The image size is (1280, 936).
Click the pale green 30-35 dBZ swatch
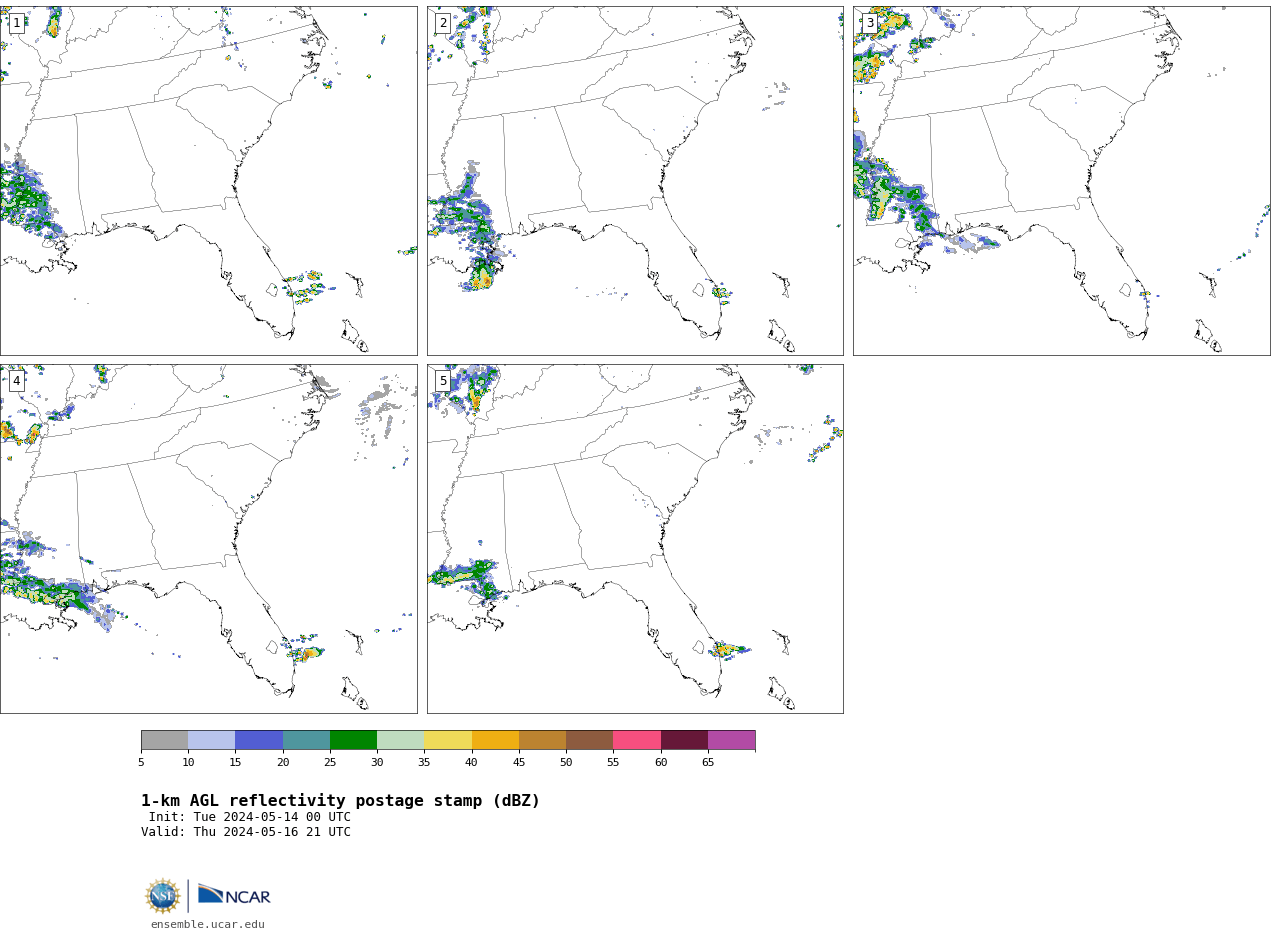click(x=401, y=740)
